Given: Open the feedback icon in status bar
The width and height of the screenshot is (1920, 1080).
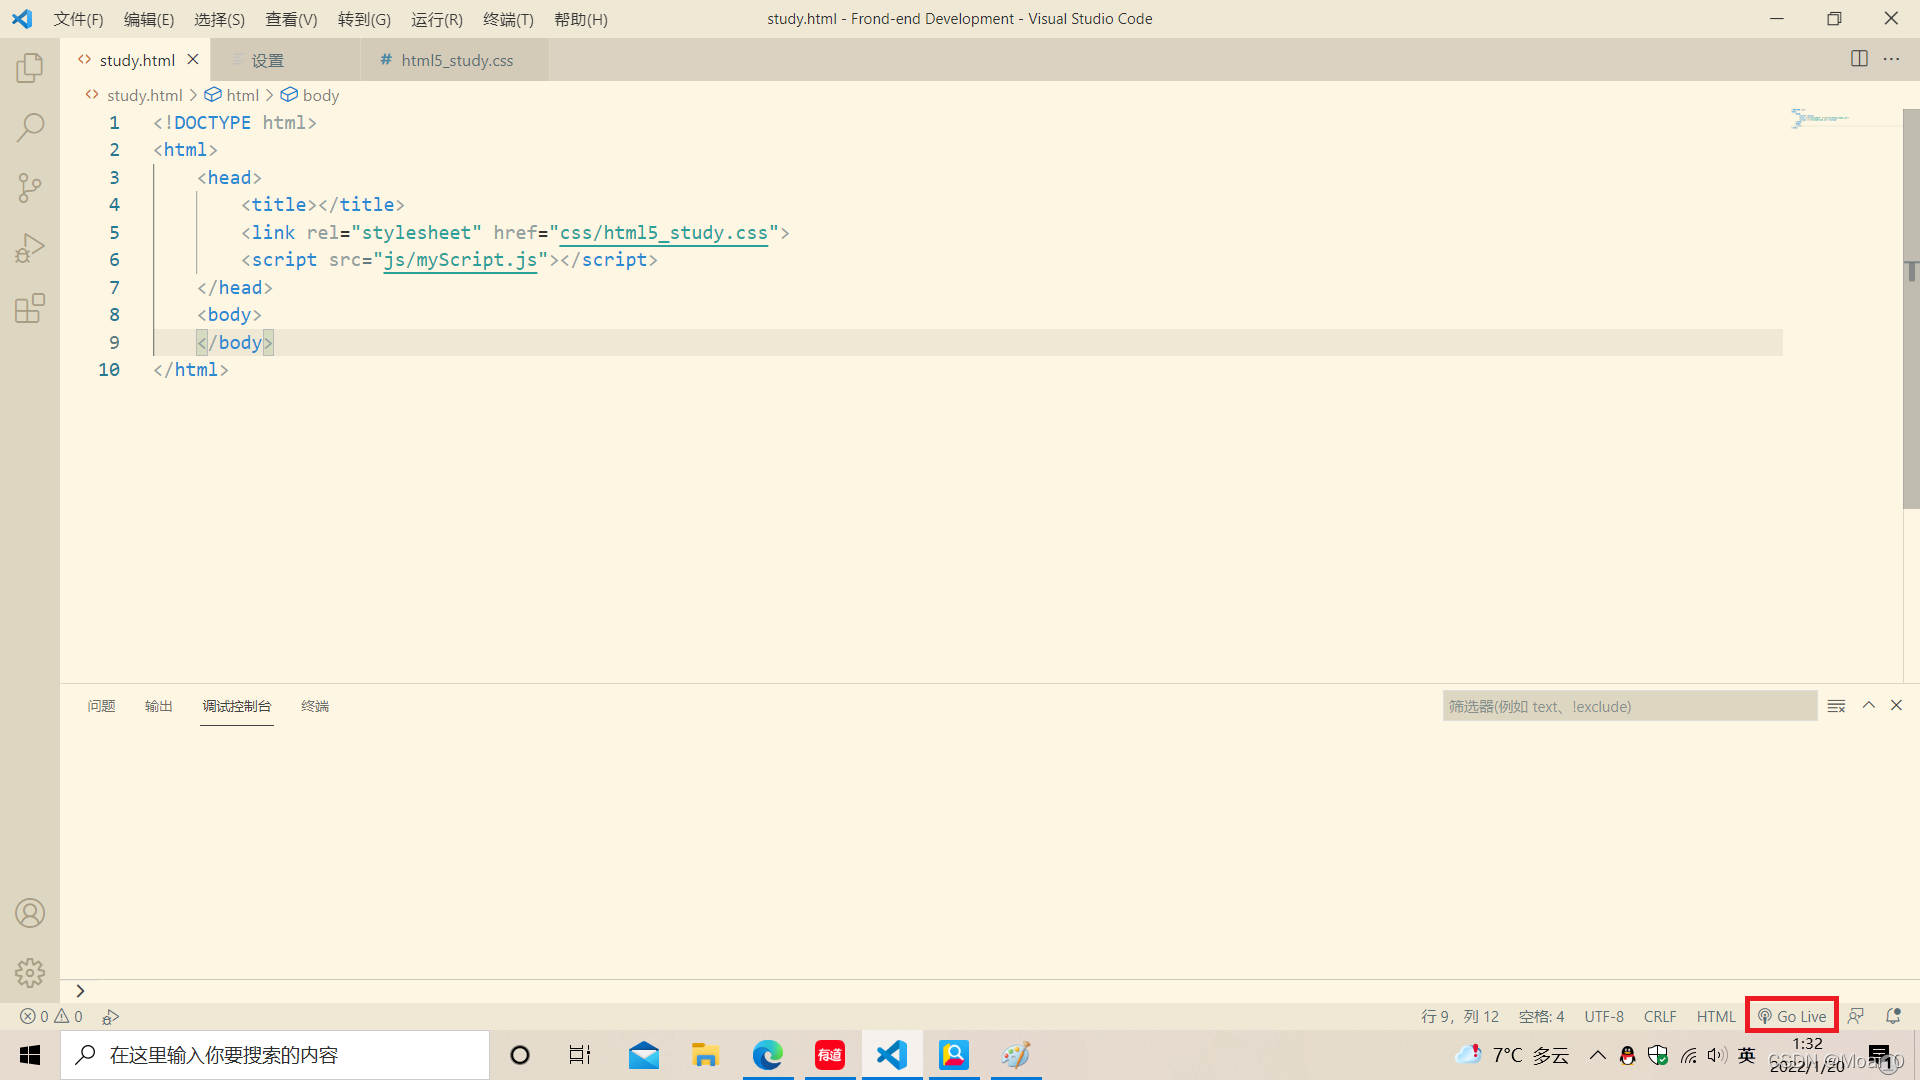Looking at the screenshot, I should tap(1856, 1016).
